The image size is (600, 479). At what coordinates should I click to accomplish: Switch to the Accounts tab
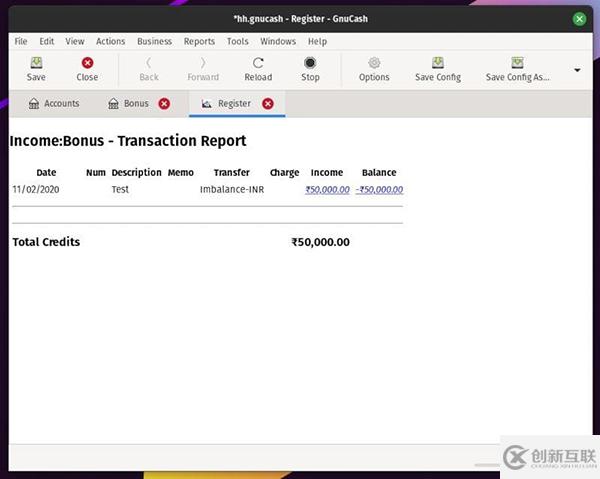pos(54,104)
